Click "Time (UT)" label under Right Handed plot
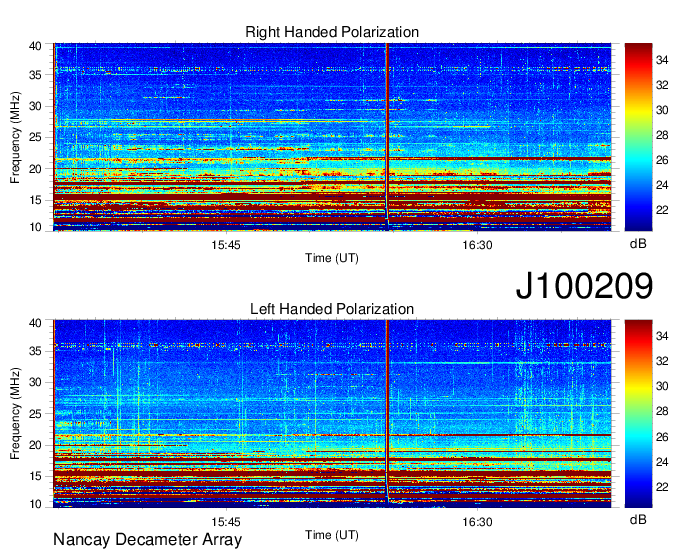The height and width of the screenshot is (552, 680). (x=332, y=258)
